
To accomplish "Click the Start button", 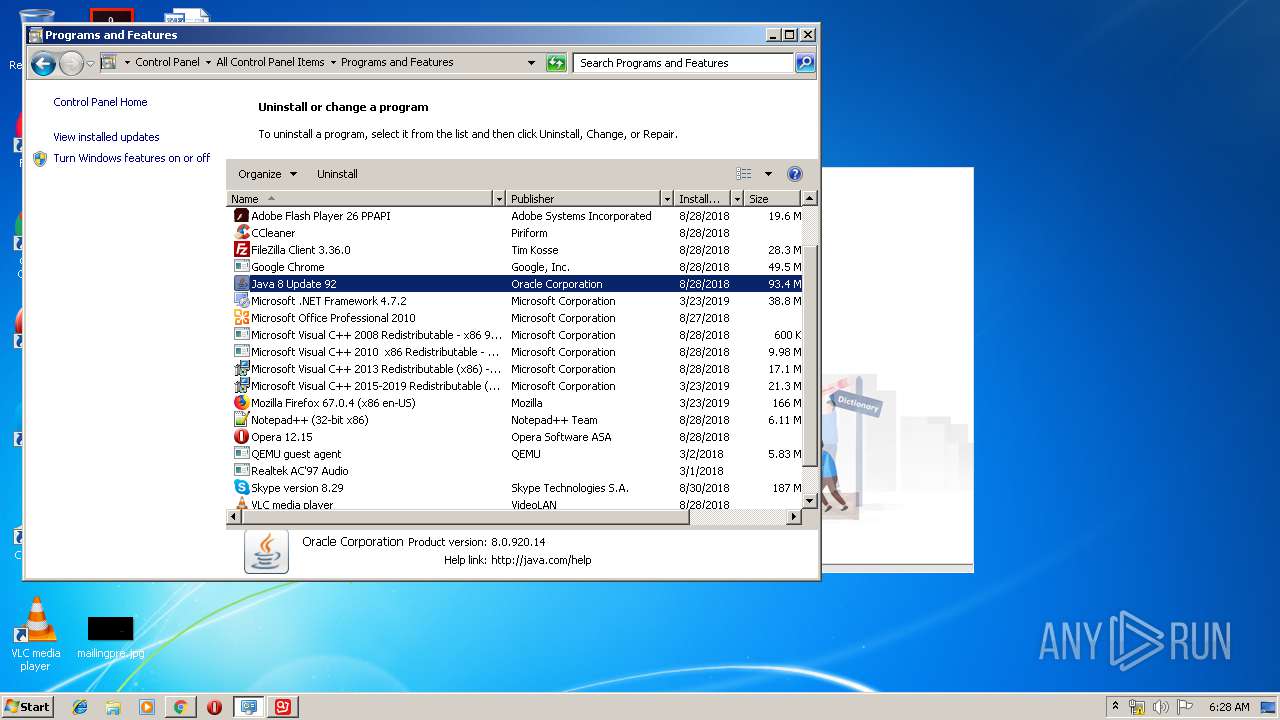I will 27,707.
